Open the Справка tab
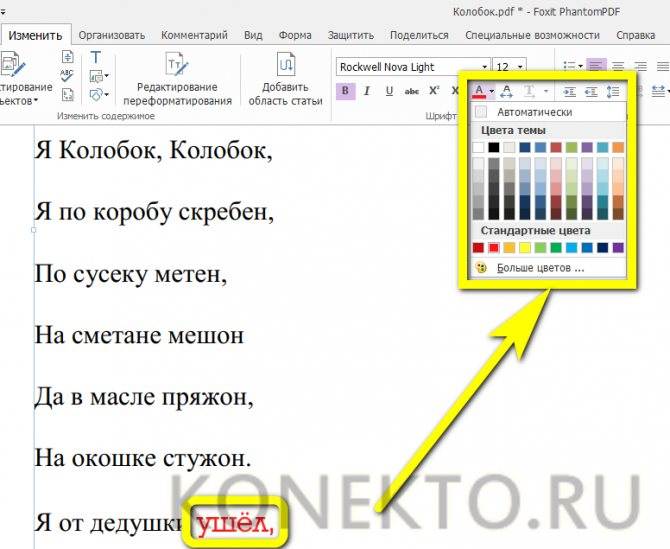The width and height of the screenshot is (670, 549). click(636, 35)
